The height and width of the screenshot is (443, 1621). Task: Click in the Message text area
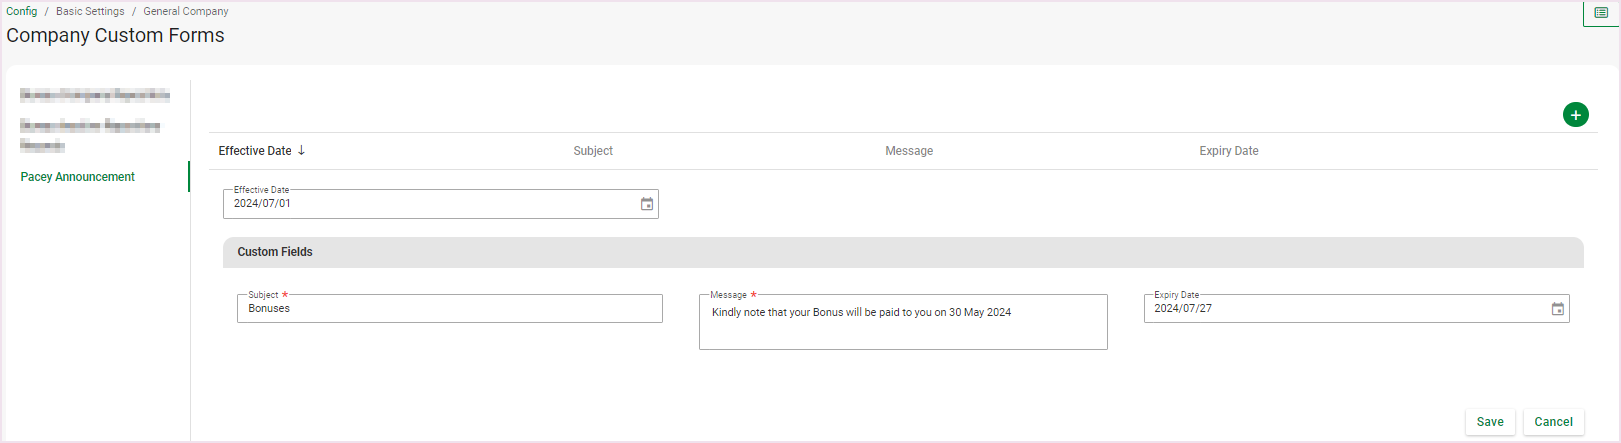point(902,323)
